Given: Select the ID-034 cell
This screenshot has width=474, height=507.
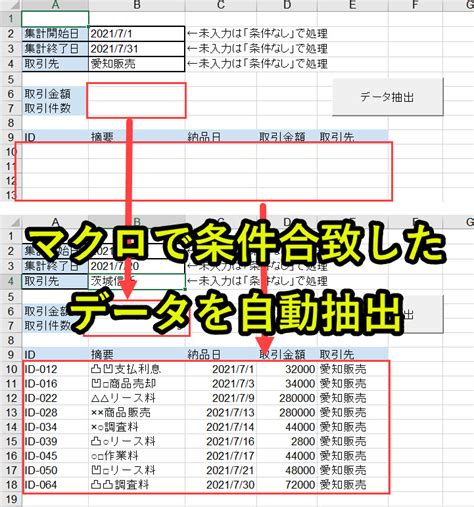Looking at the screenshot, I should tap(55, 427).
